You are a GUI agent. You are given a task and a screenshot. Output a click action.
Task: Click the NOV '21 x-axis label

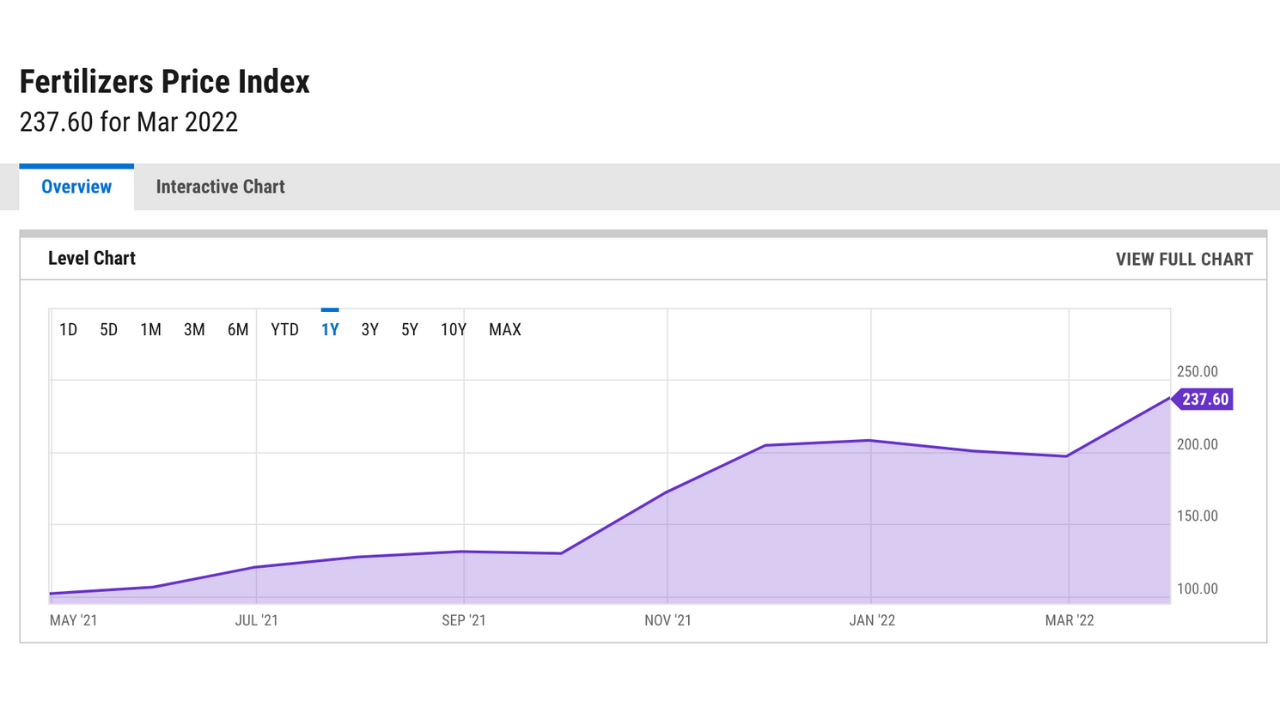pyautogui.click(x=668, y=621)
